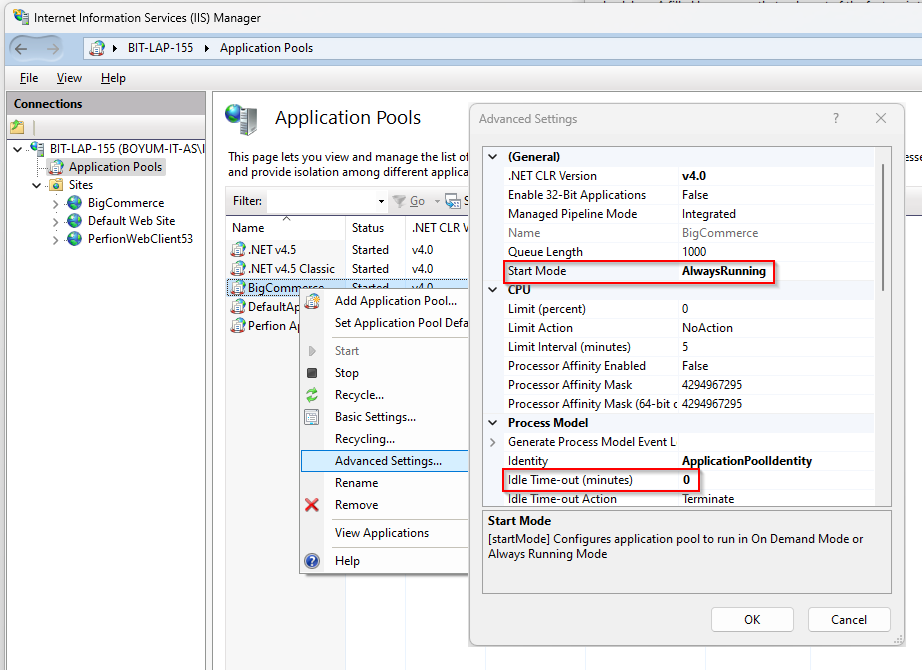Open Recycling... from context menu
This screenshot has width=922, height=671.
pos(365,439)
